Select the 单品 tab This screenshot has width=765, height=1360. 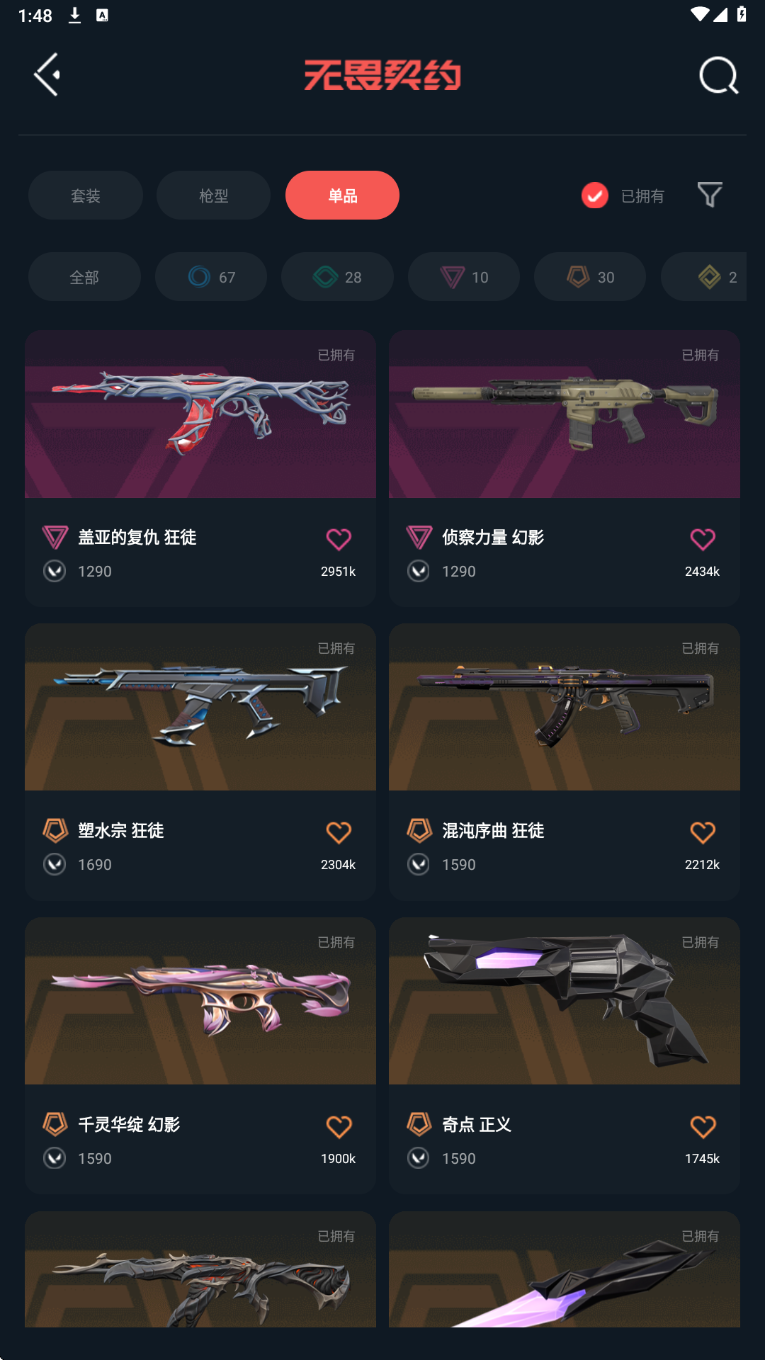coord(342,195)
